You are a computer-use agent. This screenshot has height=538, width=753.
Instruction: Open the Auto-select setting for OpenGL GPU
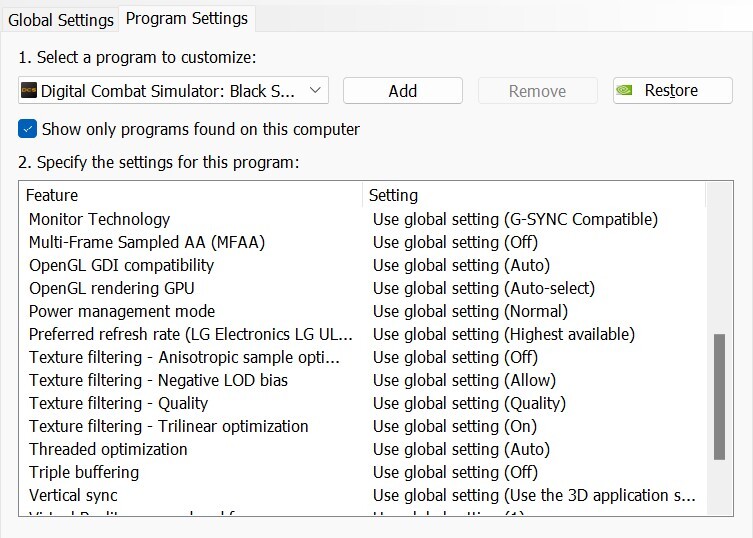[484, 288]
